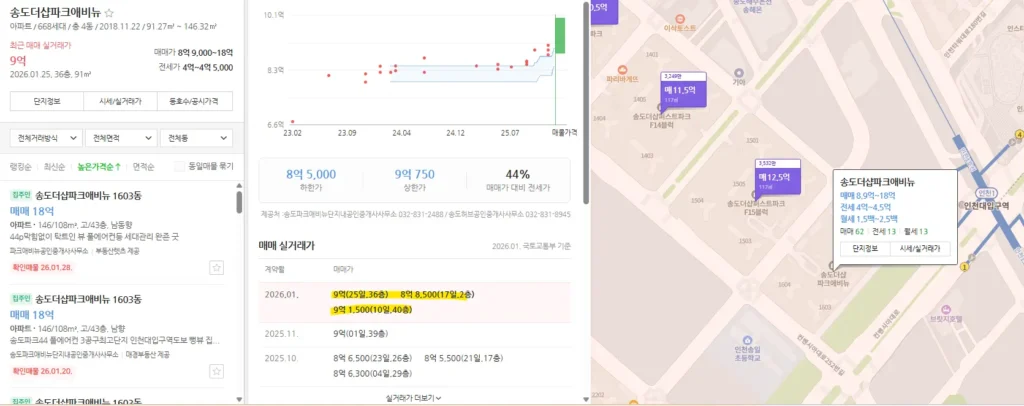1024x406 pixels.
Task: Sort listings by 랭킹순
Action: click(x=20, y=166)
